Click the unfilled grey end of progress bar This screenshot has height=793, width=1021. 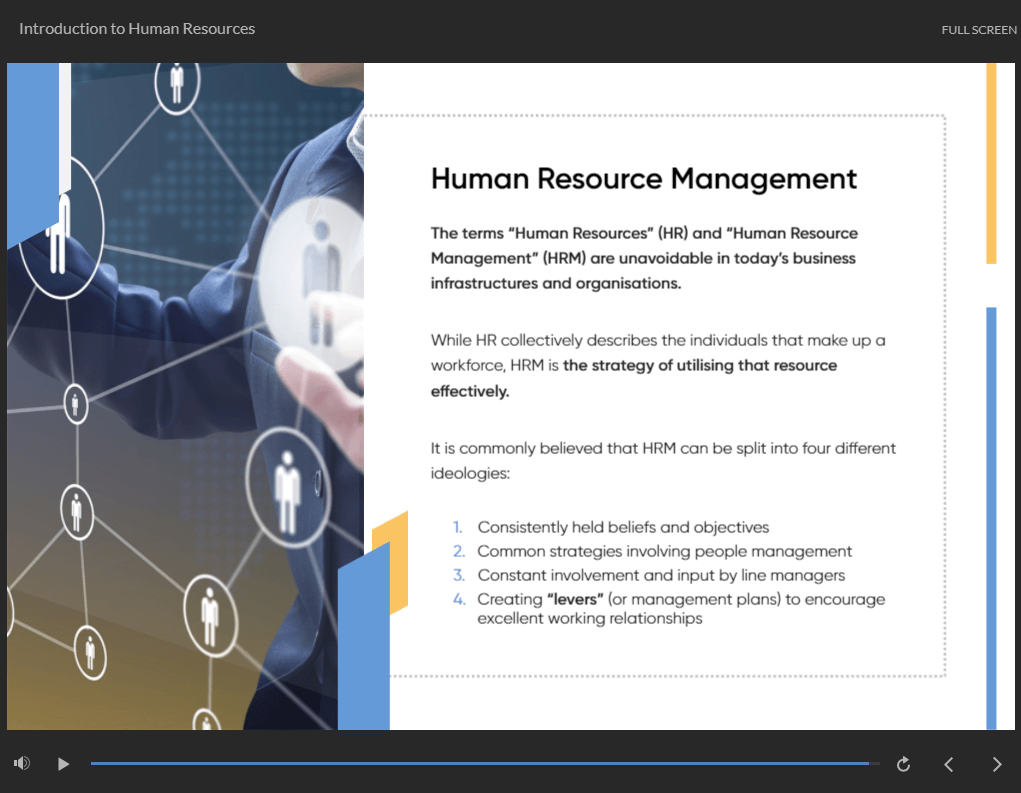[x=875, y=764]
